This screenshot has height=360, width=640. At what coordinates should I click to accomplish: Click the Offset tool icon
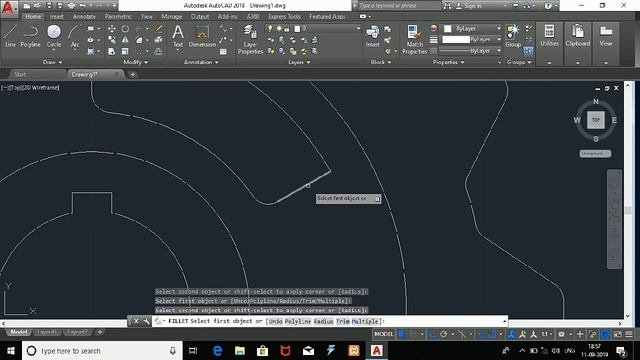[158, 51]
